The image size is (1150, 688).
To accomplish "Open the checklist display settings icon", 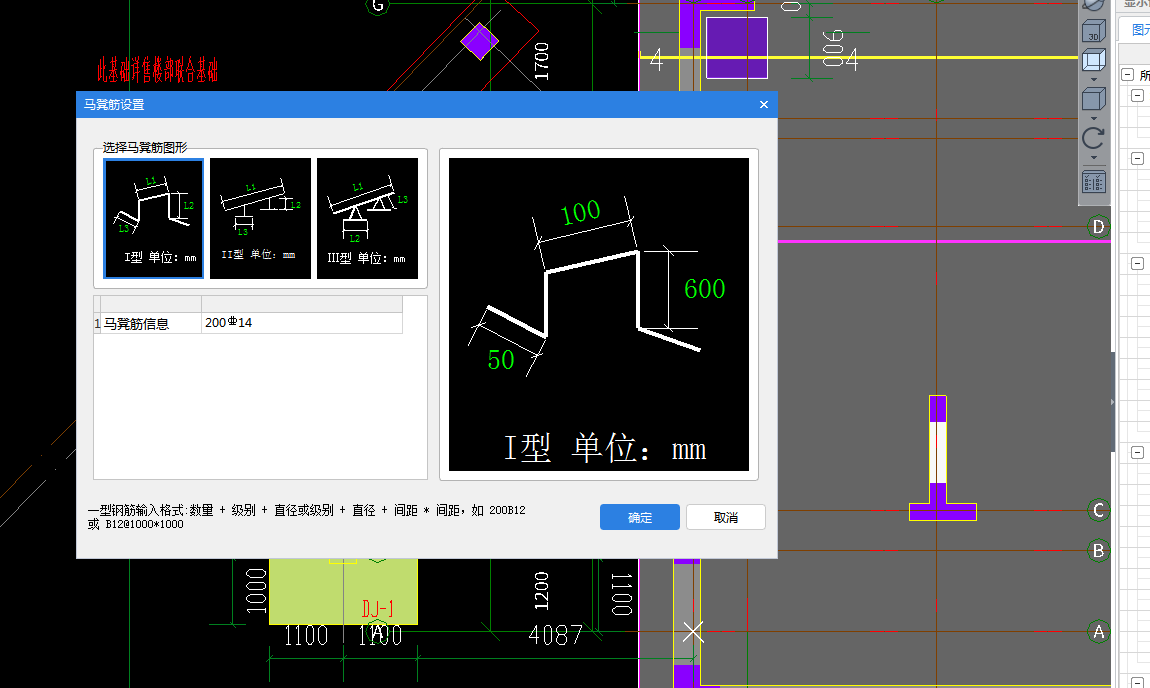I will point(1094,182).
